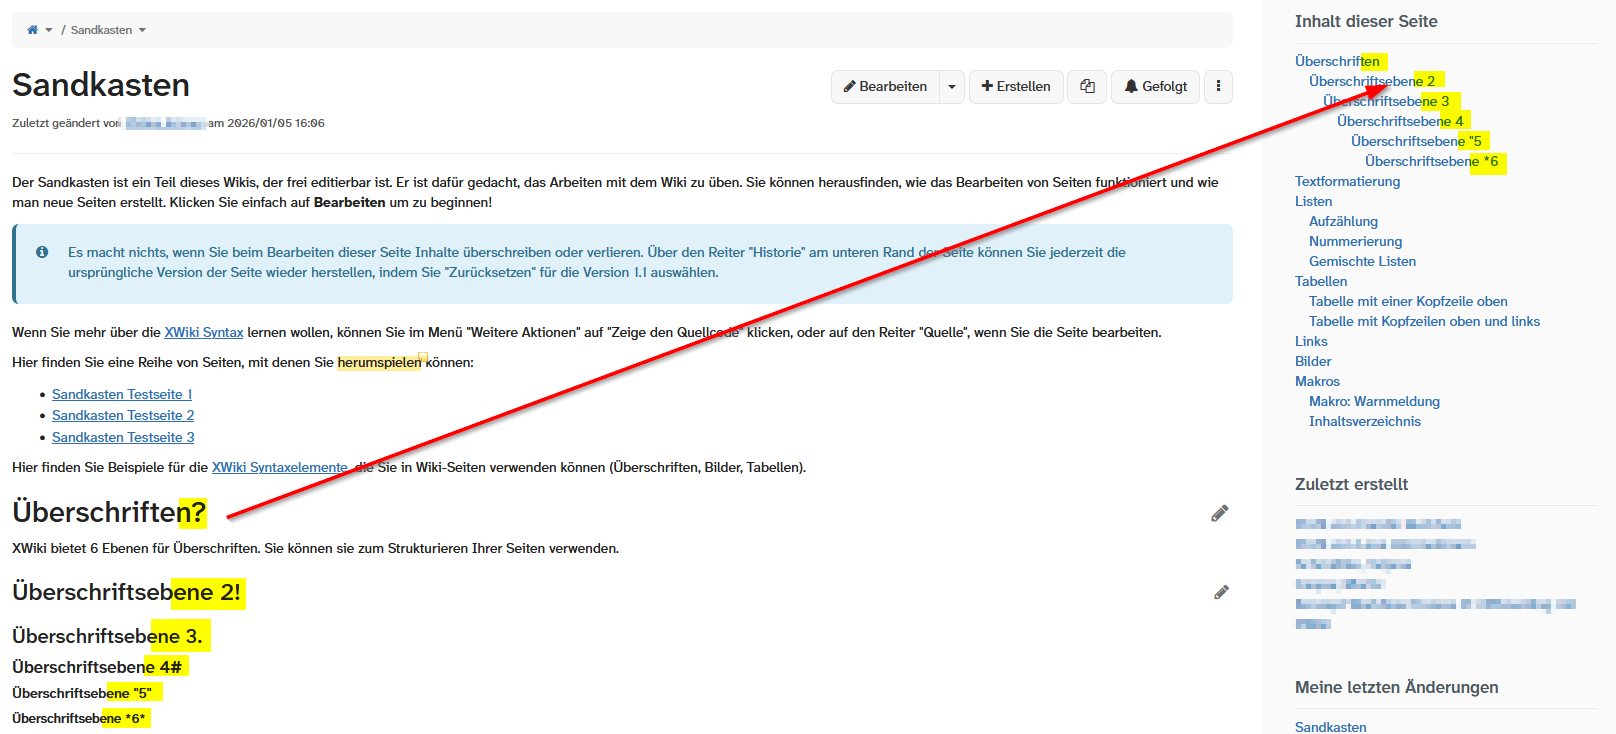Viewport: 1616px width, 734px height.
Task: Expand the home breadcrumb dropdown caret
Action: [49, 30]
